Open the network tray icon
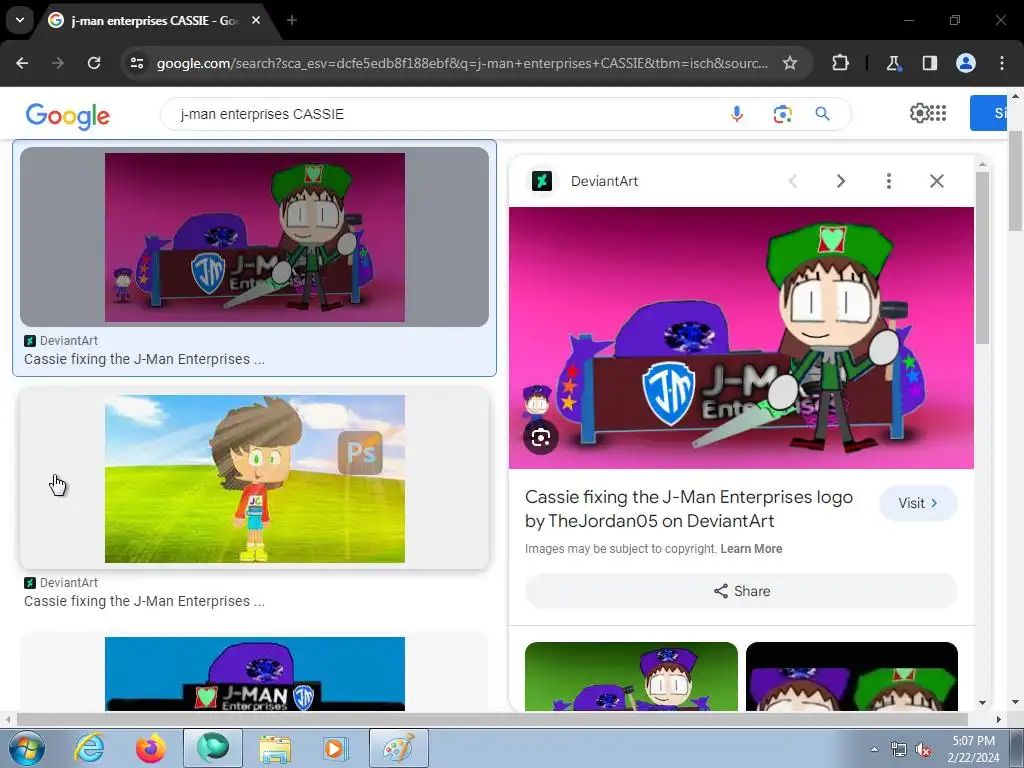 point(899,750)
